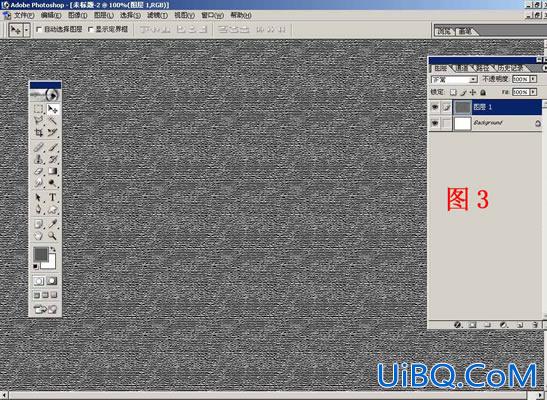Viewport: 547px width, 400px height.
Task: Enable 显示定界框 checkbox
Action: point(91,30)
